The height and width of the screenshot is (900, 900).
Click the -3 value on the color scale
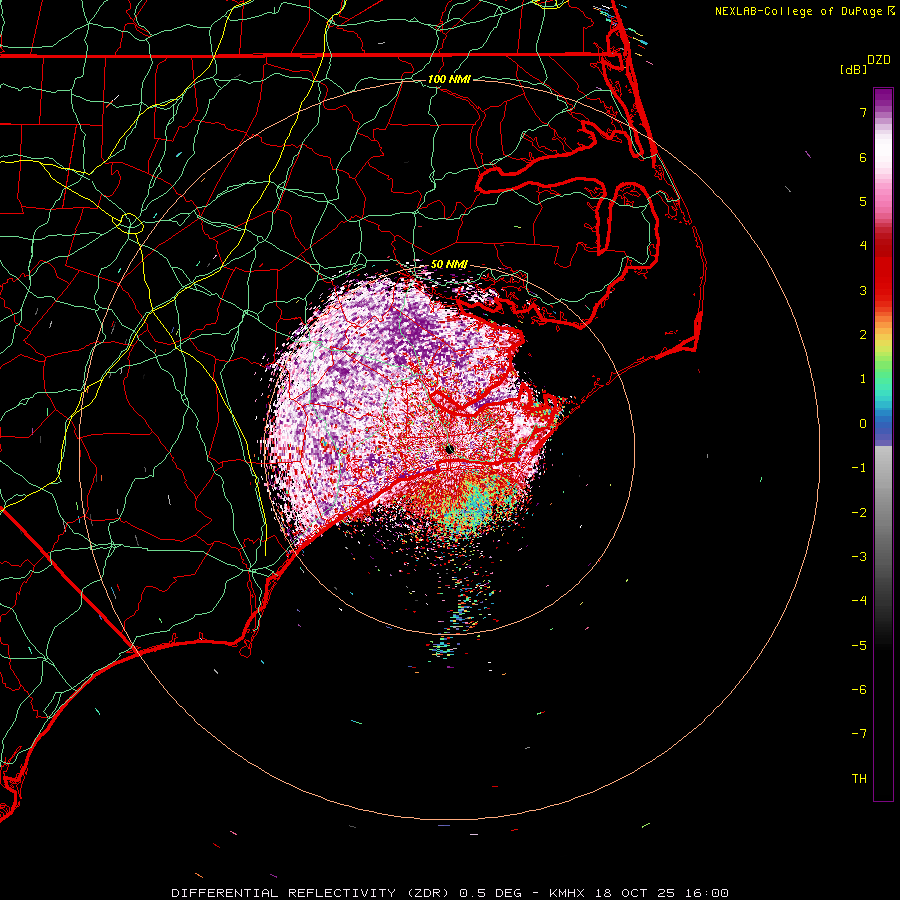click(859, 557)
